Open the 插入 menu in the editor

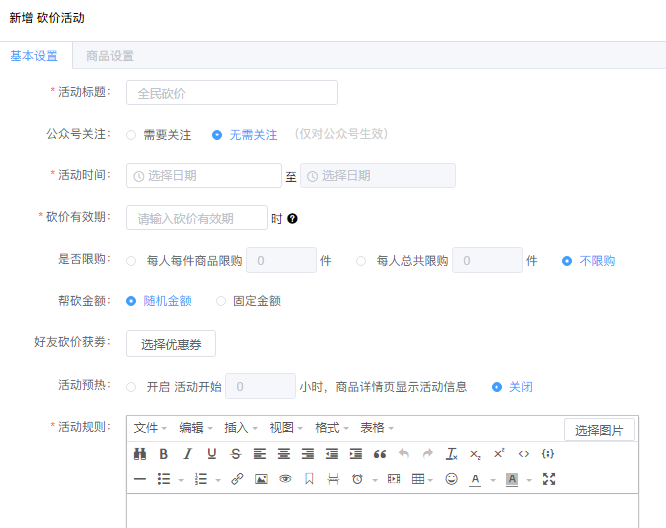point(241,428)
